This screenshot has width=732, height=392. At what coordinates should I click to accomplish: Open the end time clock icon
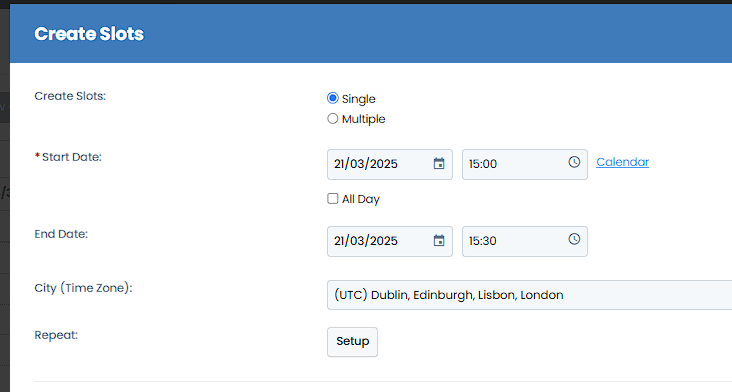pos(574,239)
